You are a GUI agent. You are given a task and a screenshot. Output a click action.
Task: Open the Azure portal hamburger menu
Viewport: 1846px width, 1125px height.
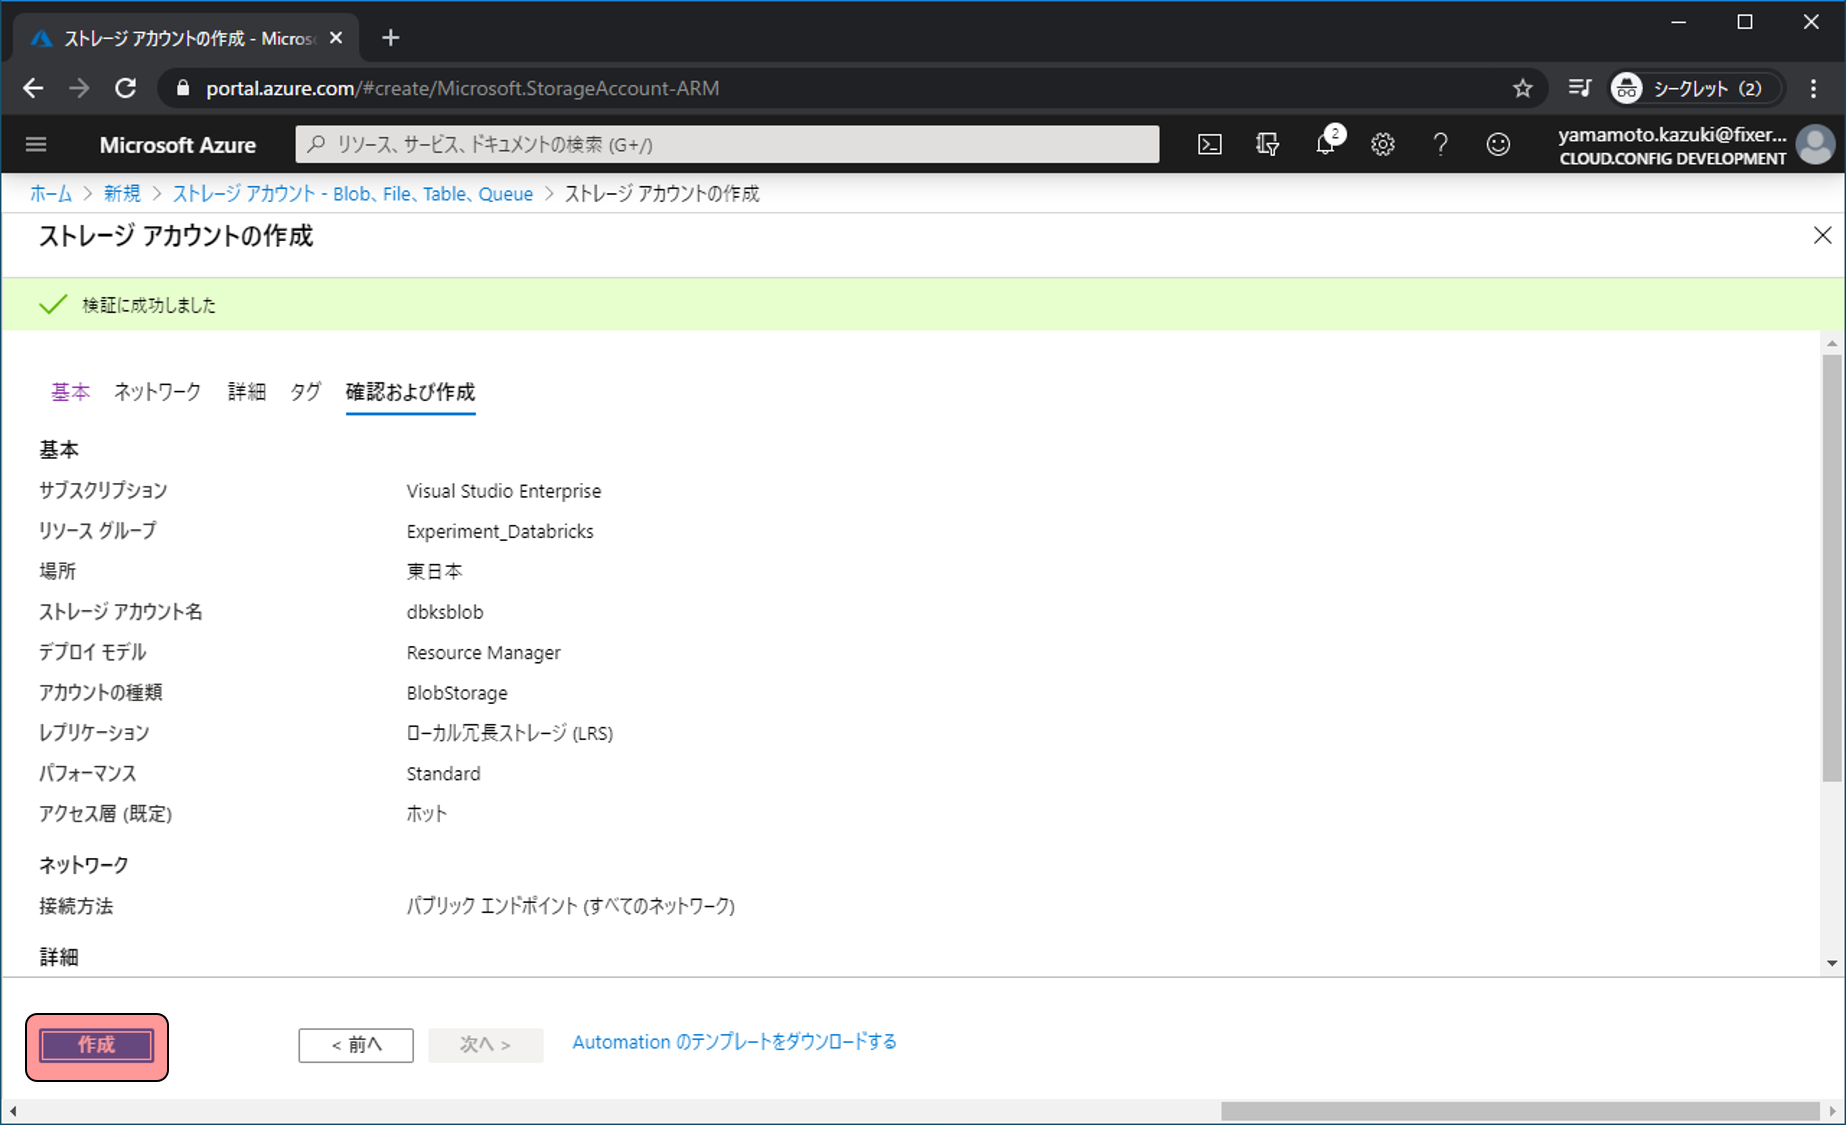click(36, 145)
